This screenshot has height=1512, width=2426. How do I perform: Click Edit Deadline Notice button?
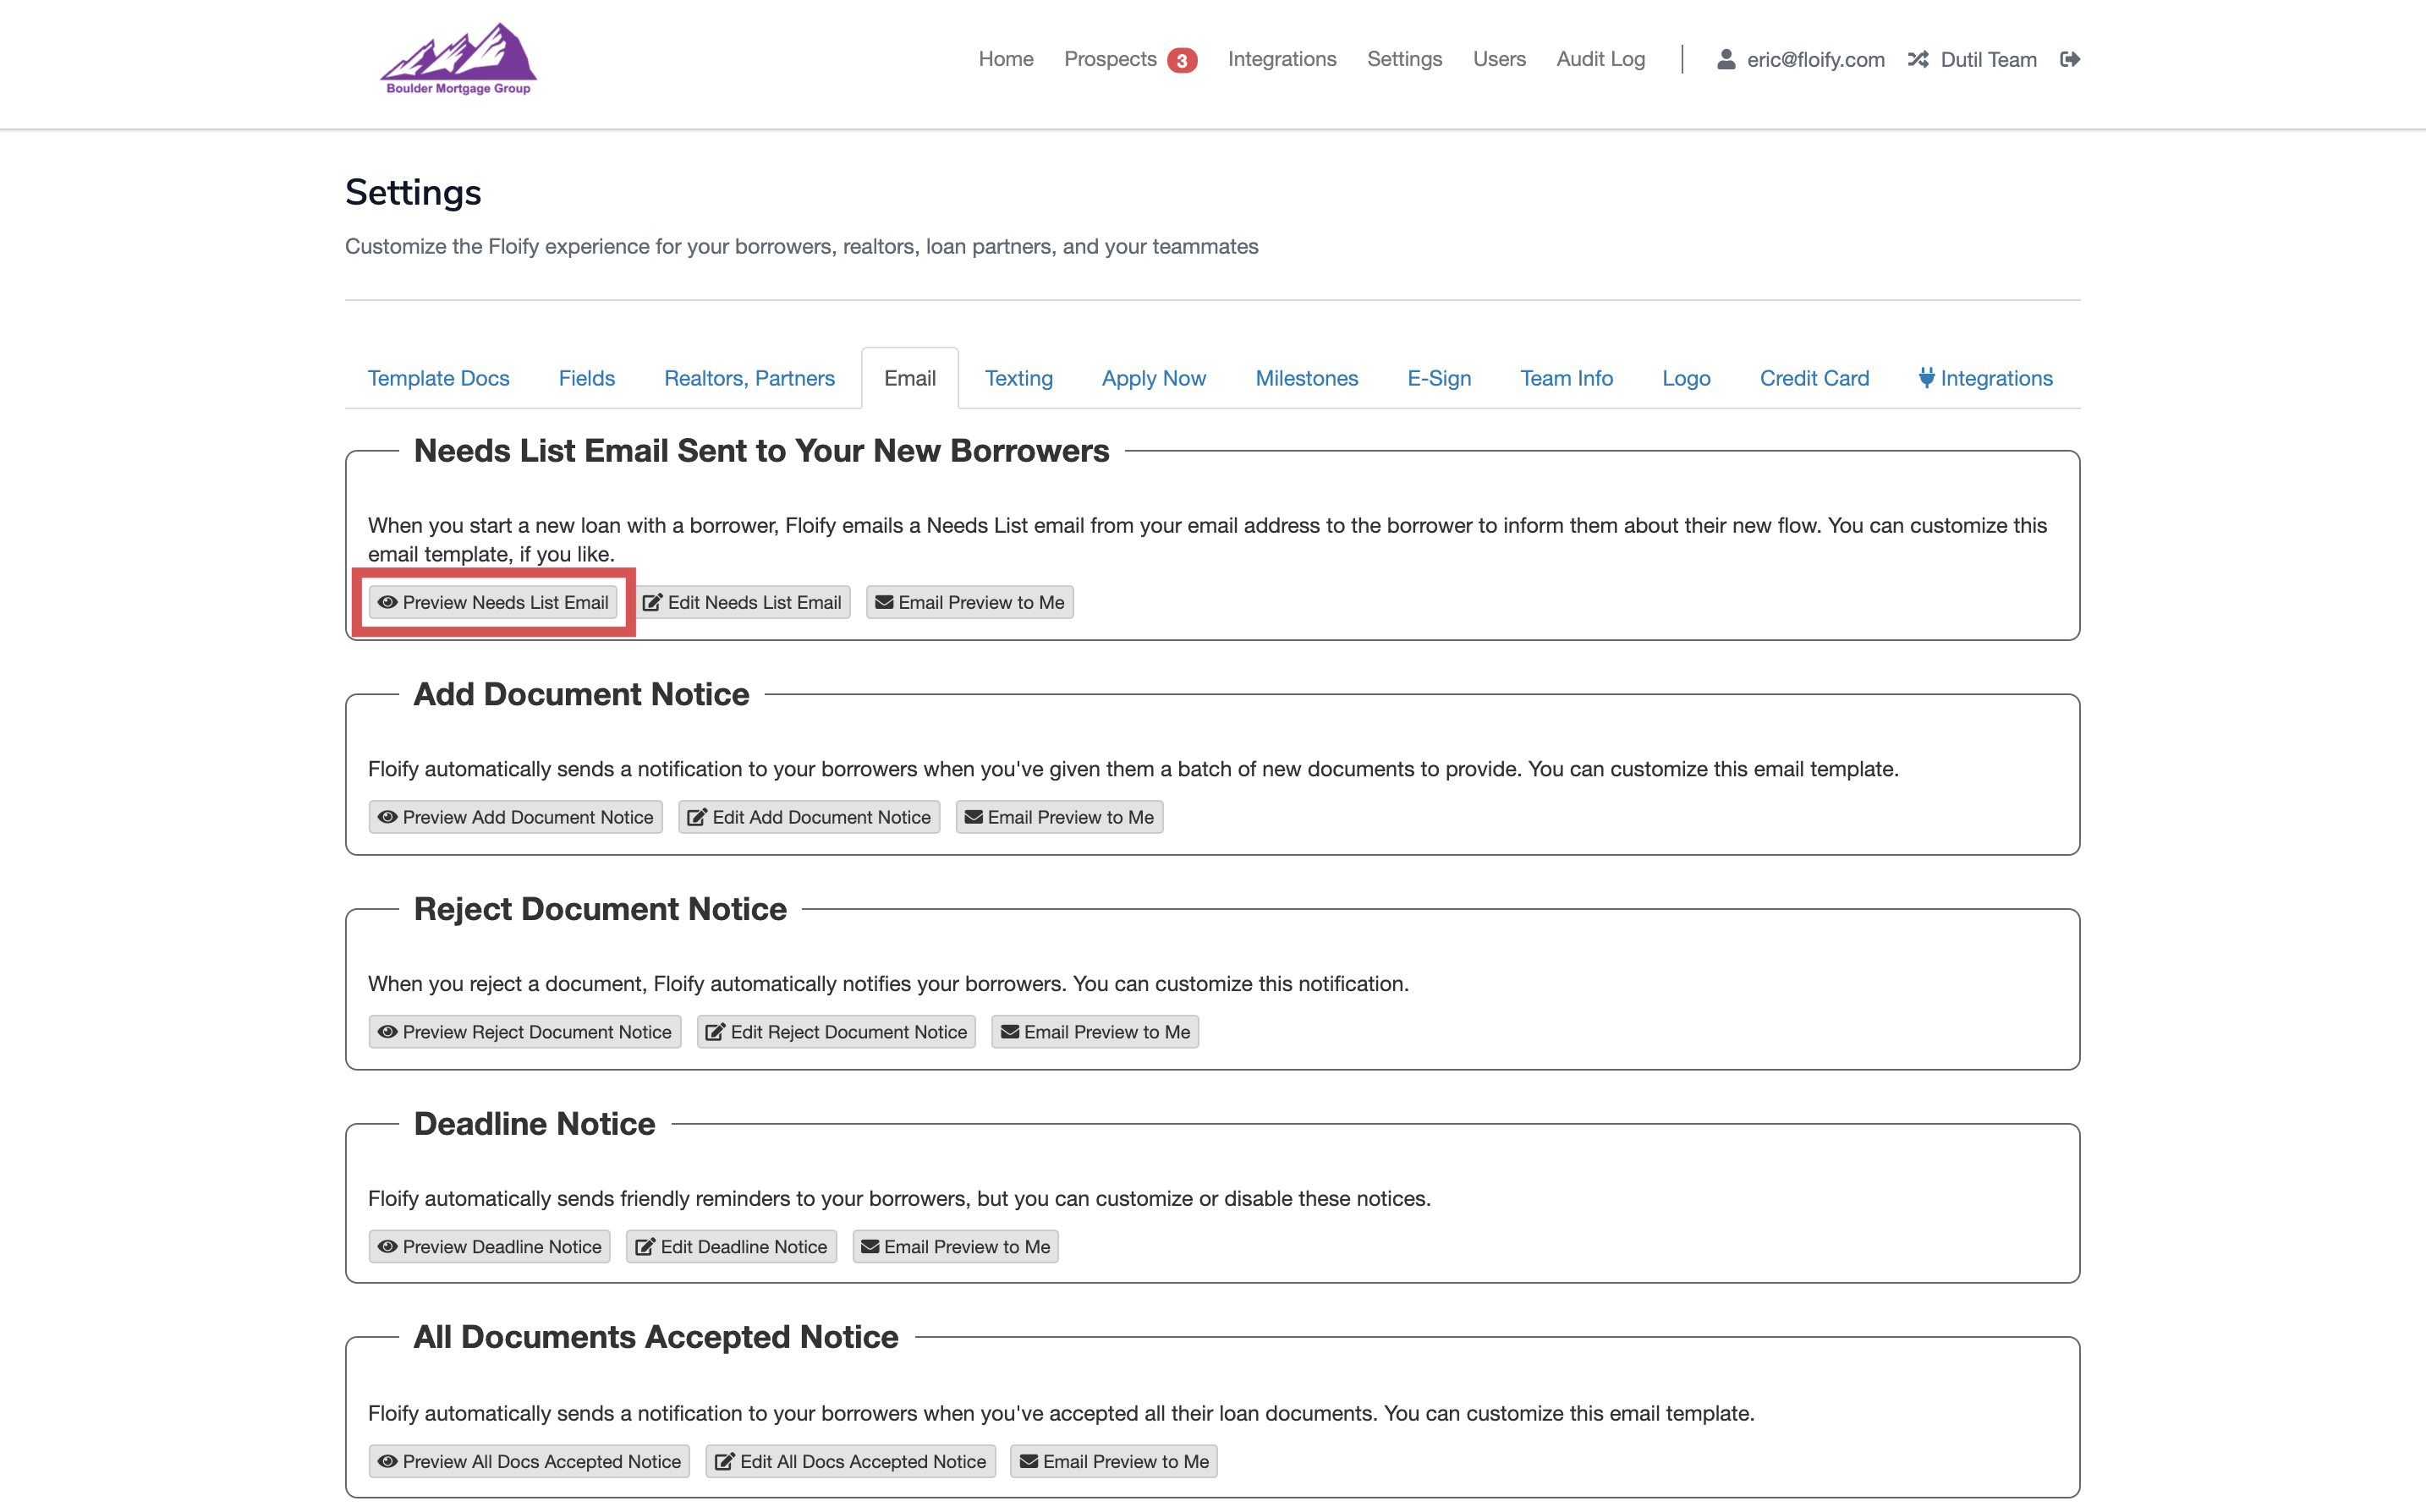point(731,1247)
